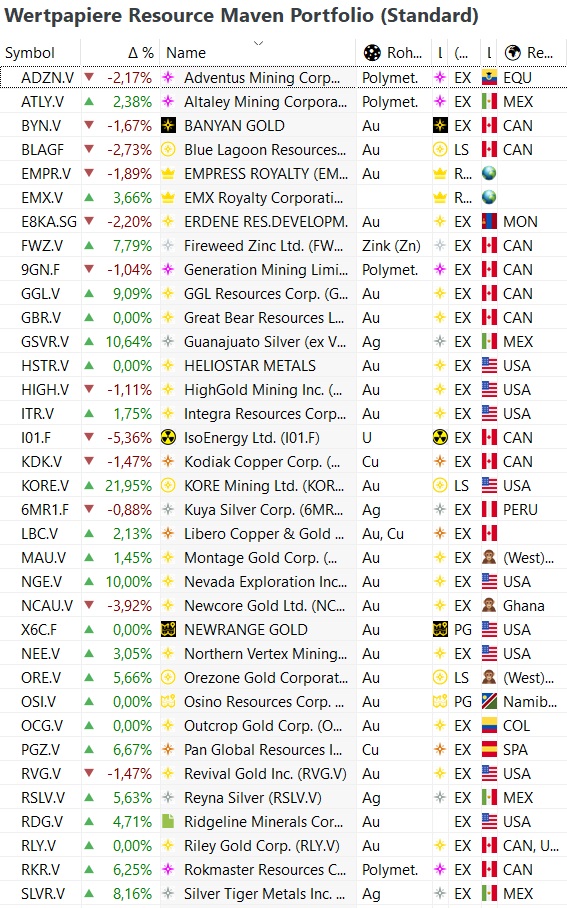The height and width of the screenshot is (908, 567).
Task: Click the commodity icon in the Roh... header
Action: coord(372,53)
